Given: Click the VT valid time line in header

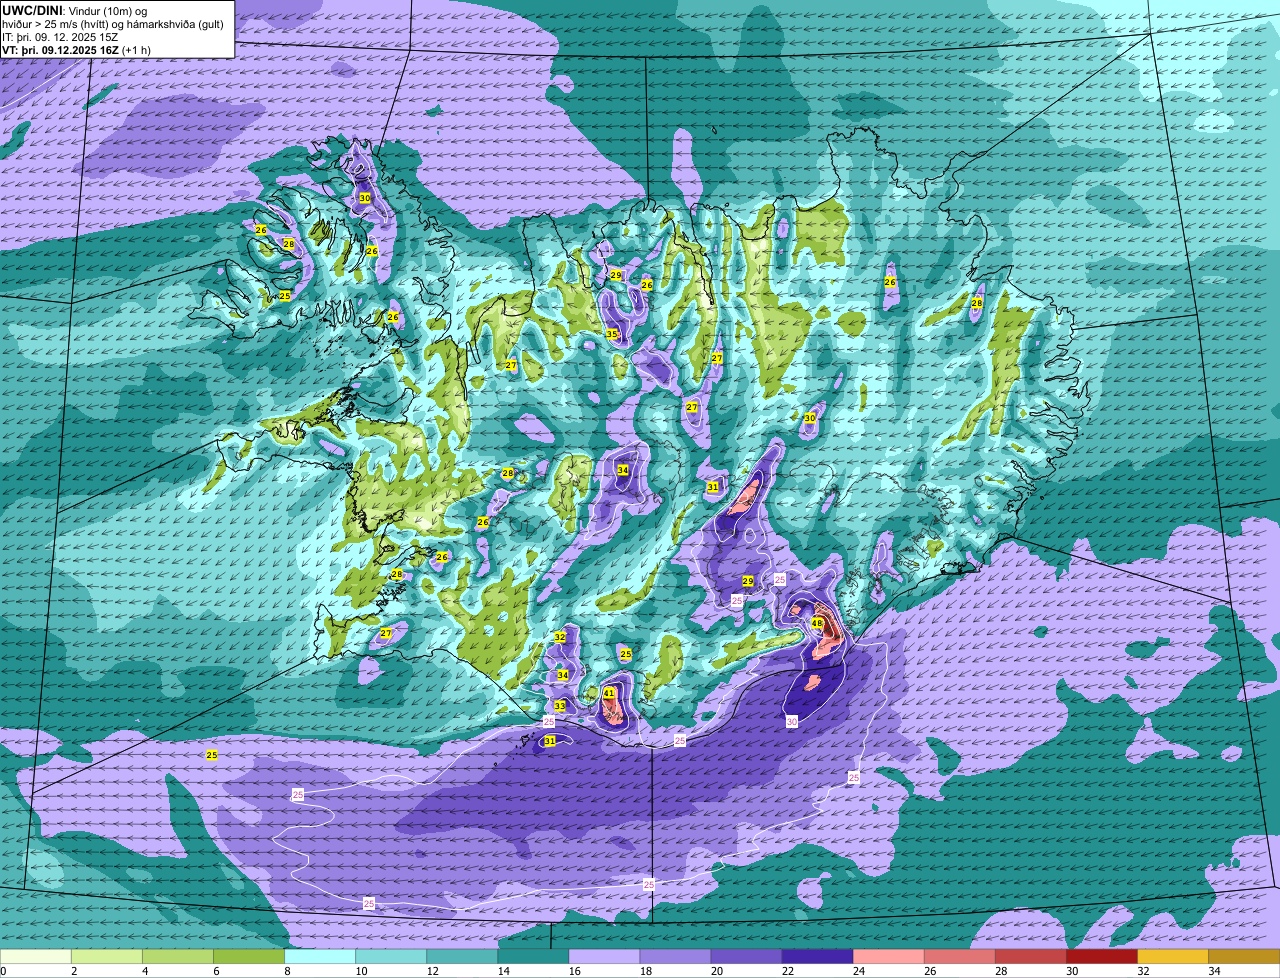Looking at the screenshot, I should click(x=76, y=50).
